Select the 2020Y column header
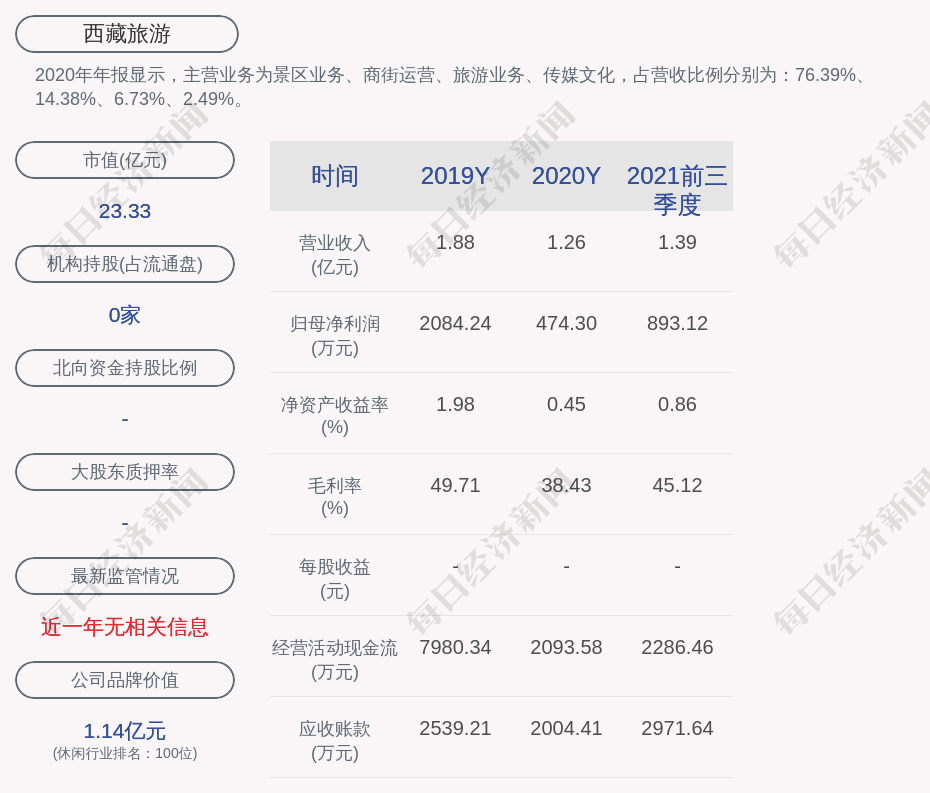This screenshot has height=793, width=930. [566, 176]
